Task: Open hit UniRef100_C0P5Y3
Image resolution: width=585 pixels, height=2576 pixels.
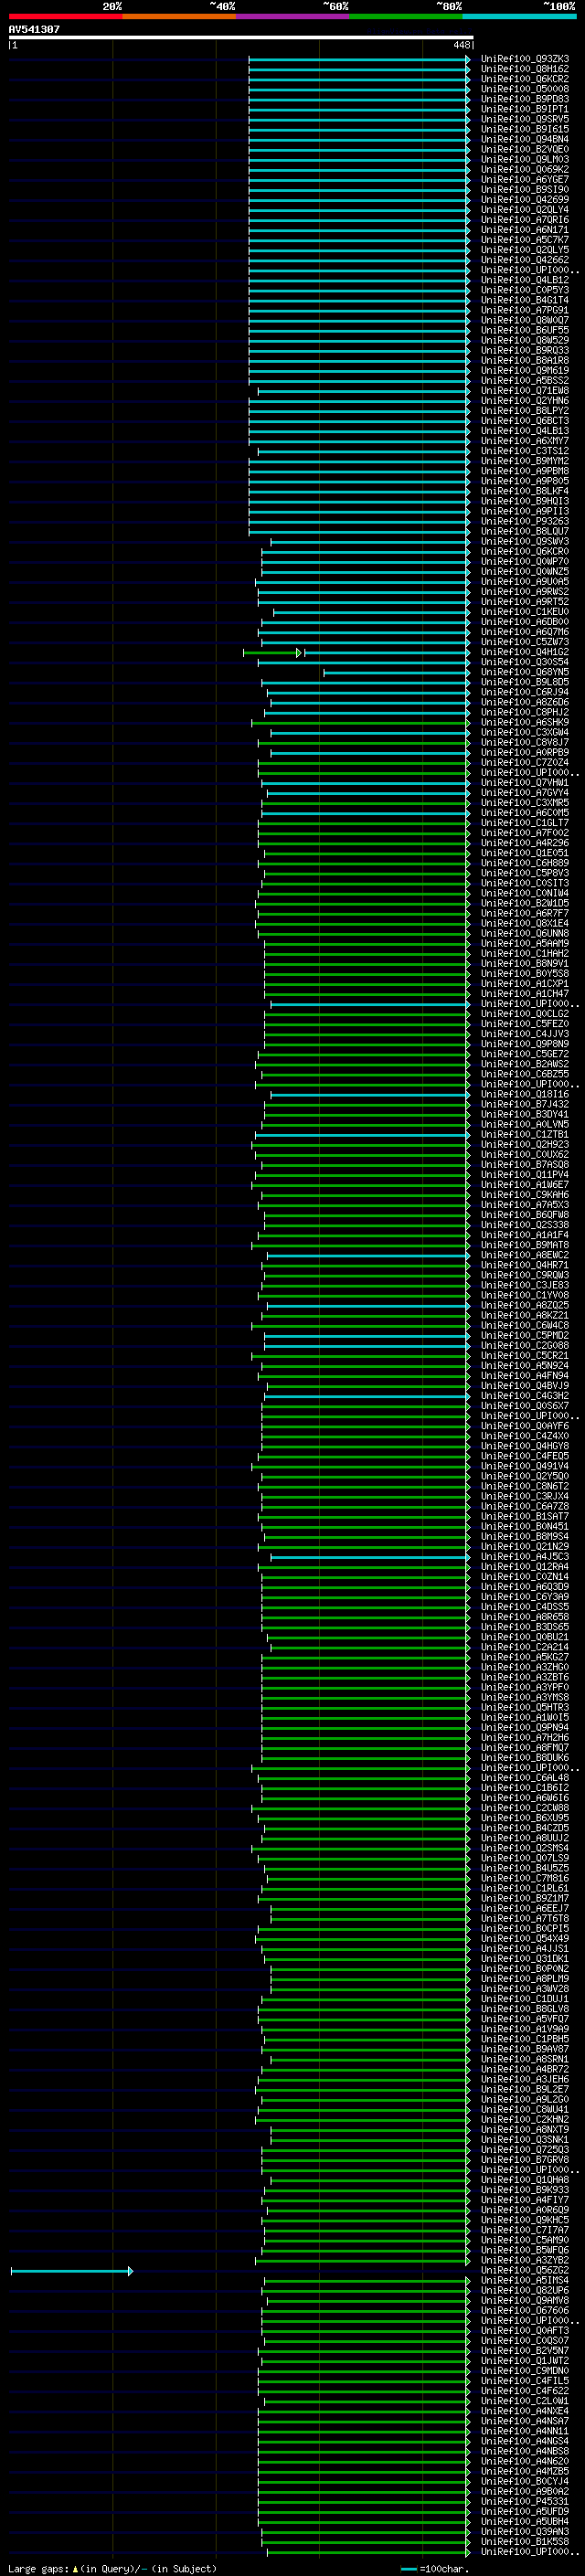Action: [525, 290]
